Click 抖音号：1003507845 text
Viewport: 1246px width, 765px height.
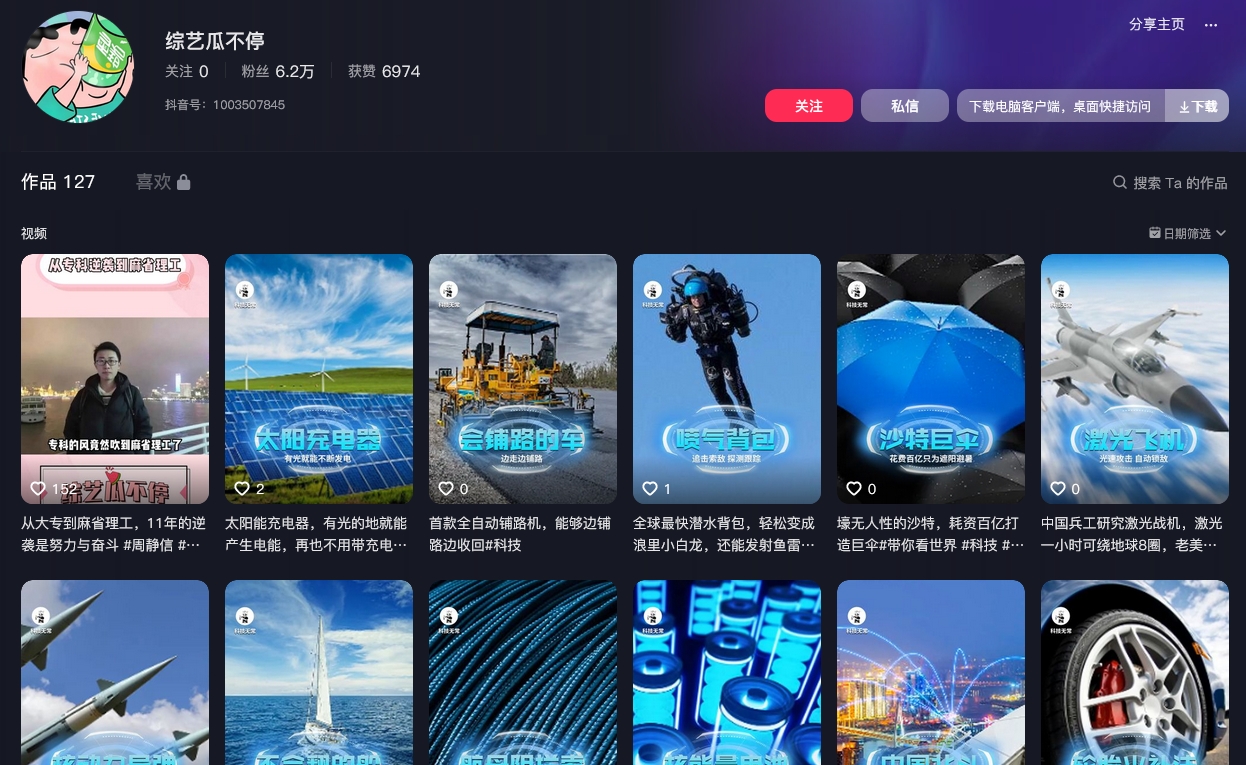225,104
